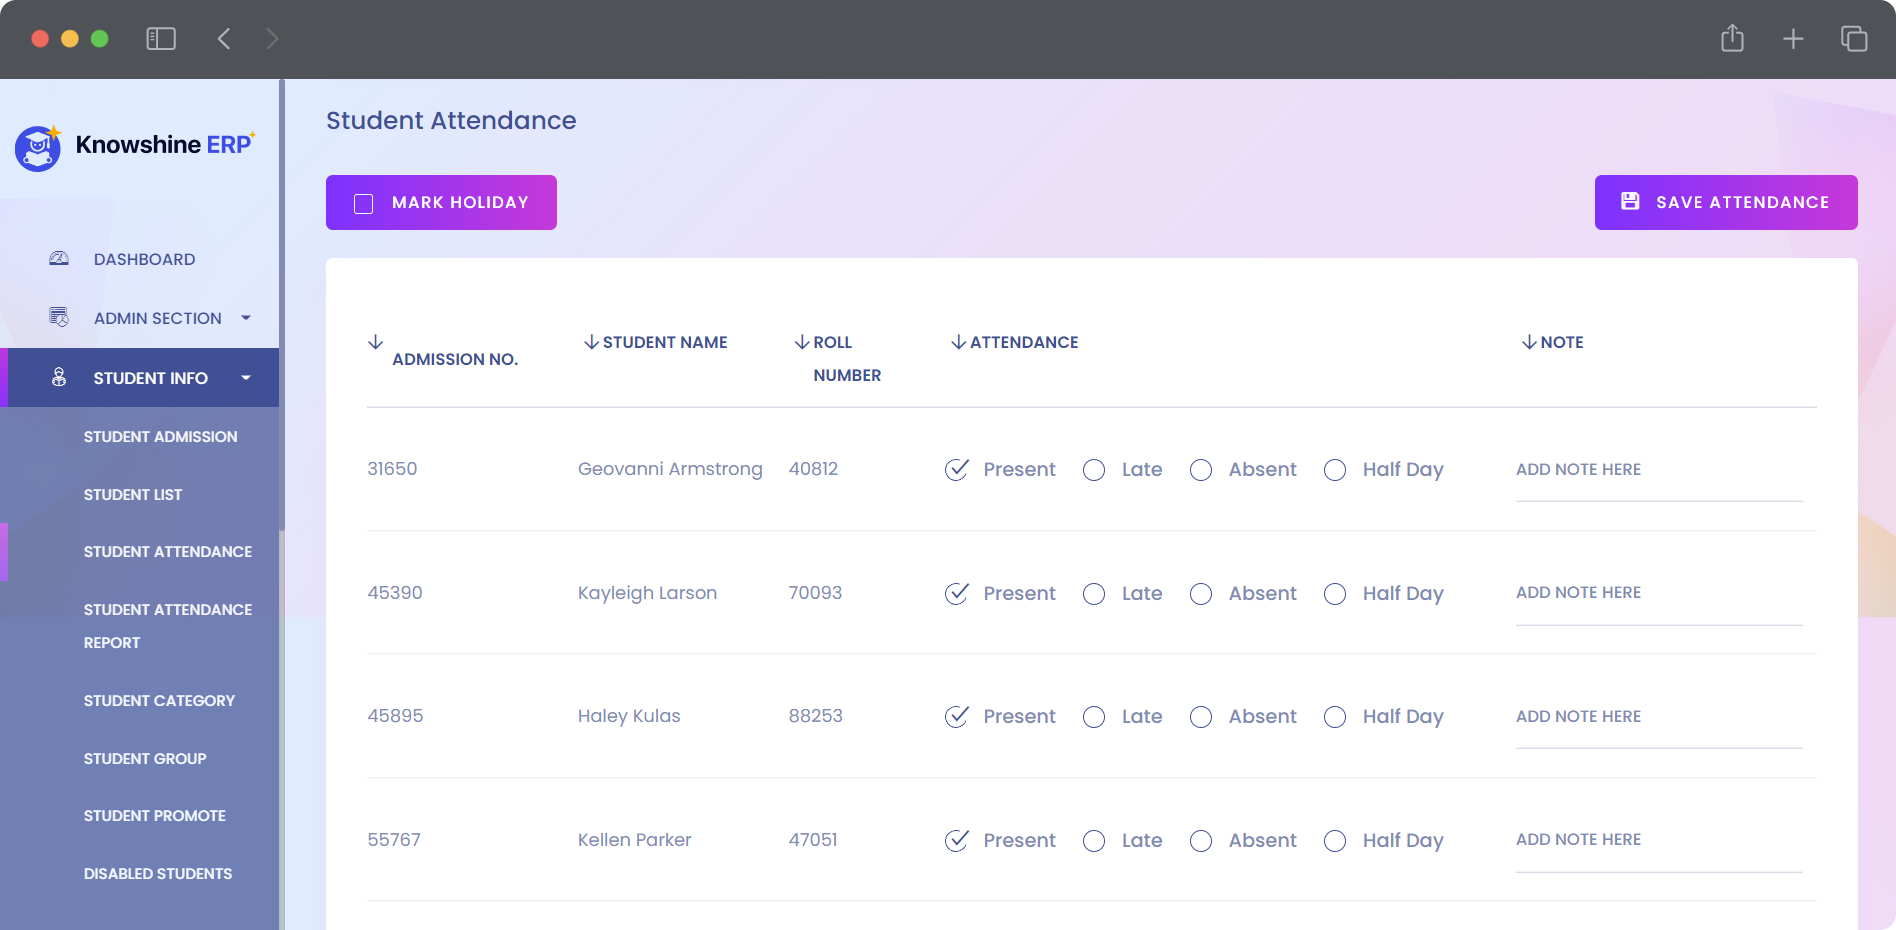
Task: Click the sidebar vertical scrollbar
Action: point(282,305)
